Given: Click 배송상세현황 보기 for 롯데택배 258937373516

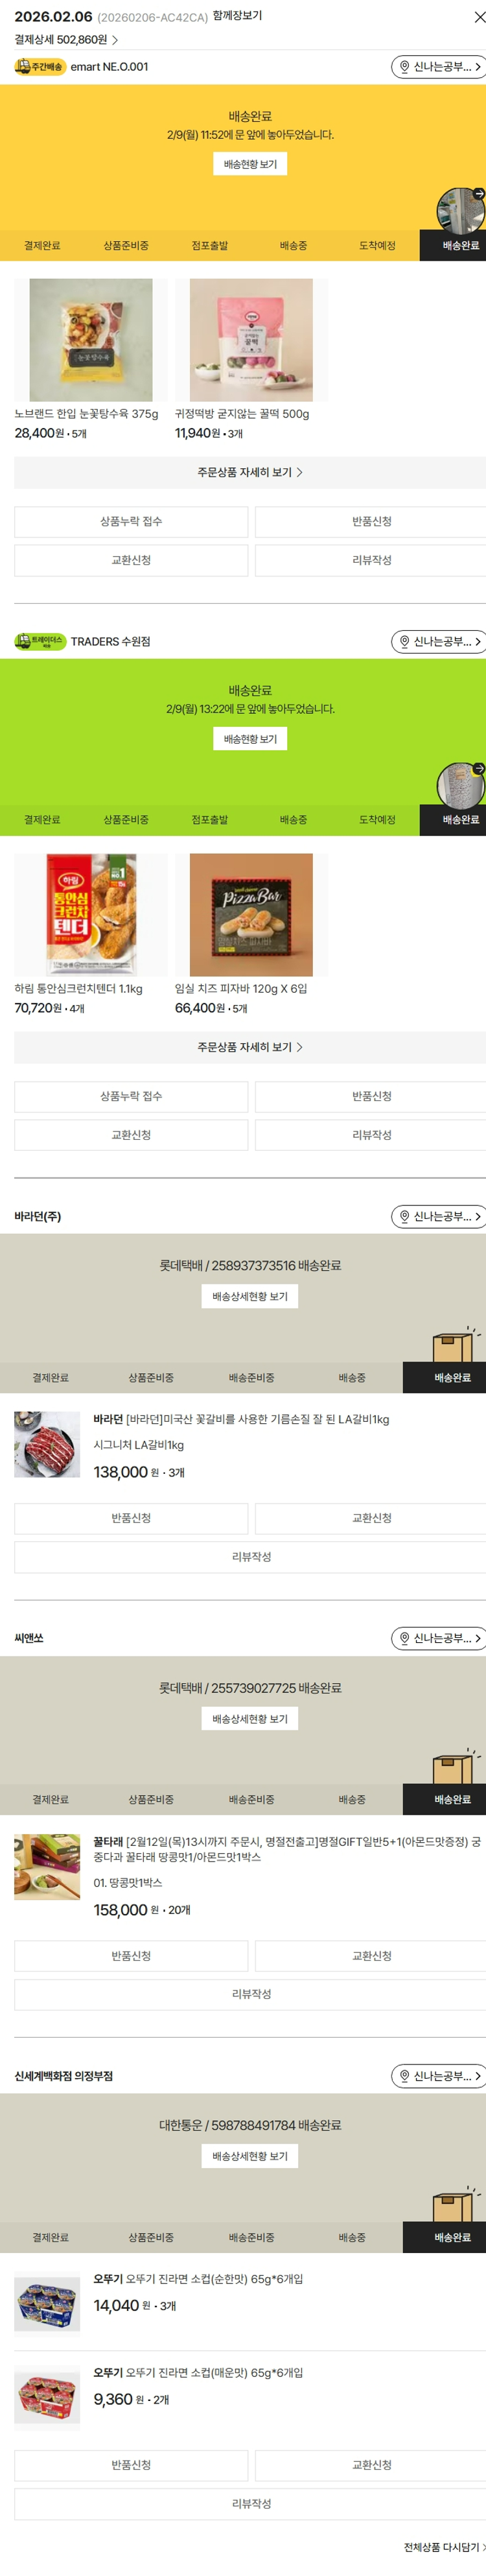Looking at the screenshot, I should (250, 1297).
